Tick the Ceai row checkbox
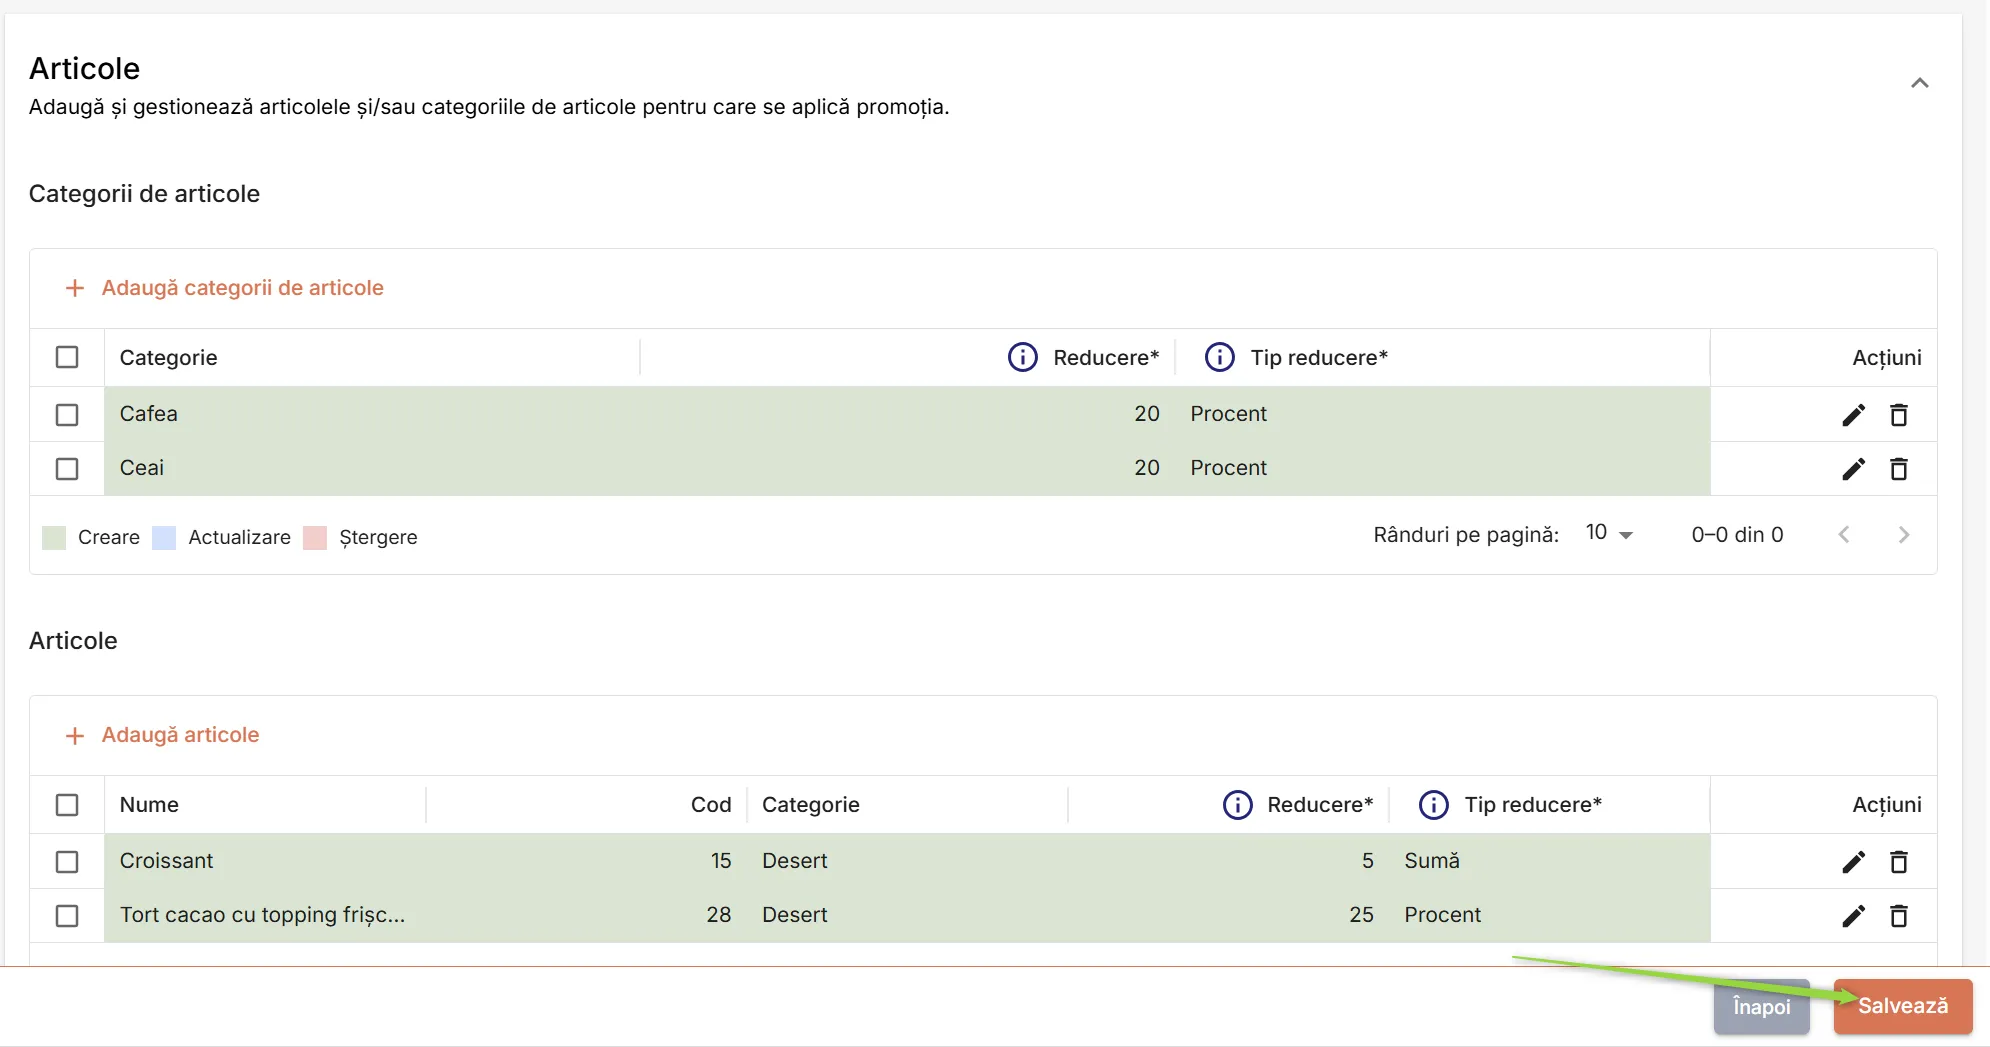This screenshot has width=1990, height=1047. tap(67, 469)
